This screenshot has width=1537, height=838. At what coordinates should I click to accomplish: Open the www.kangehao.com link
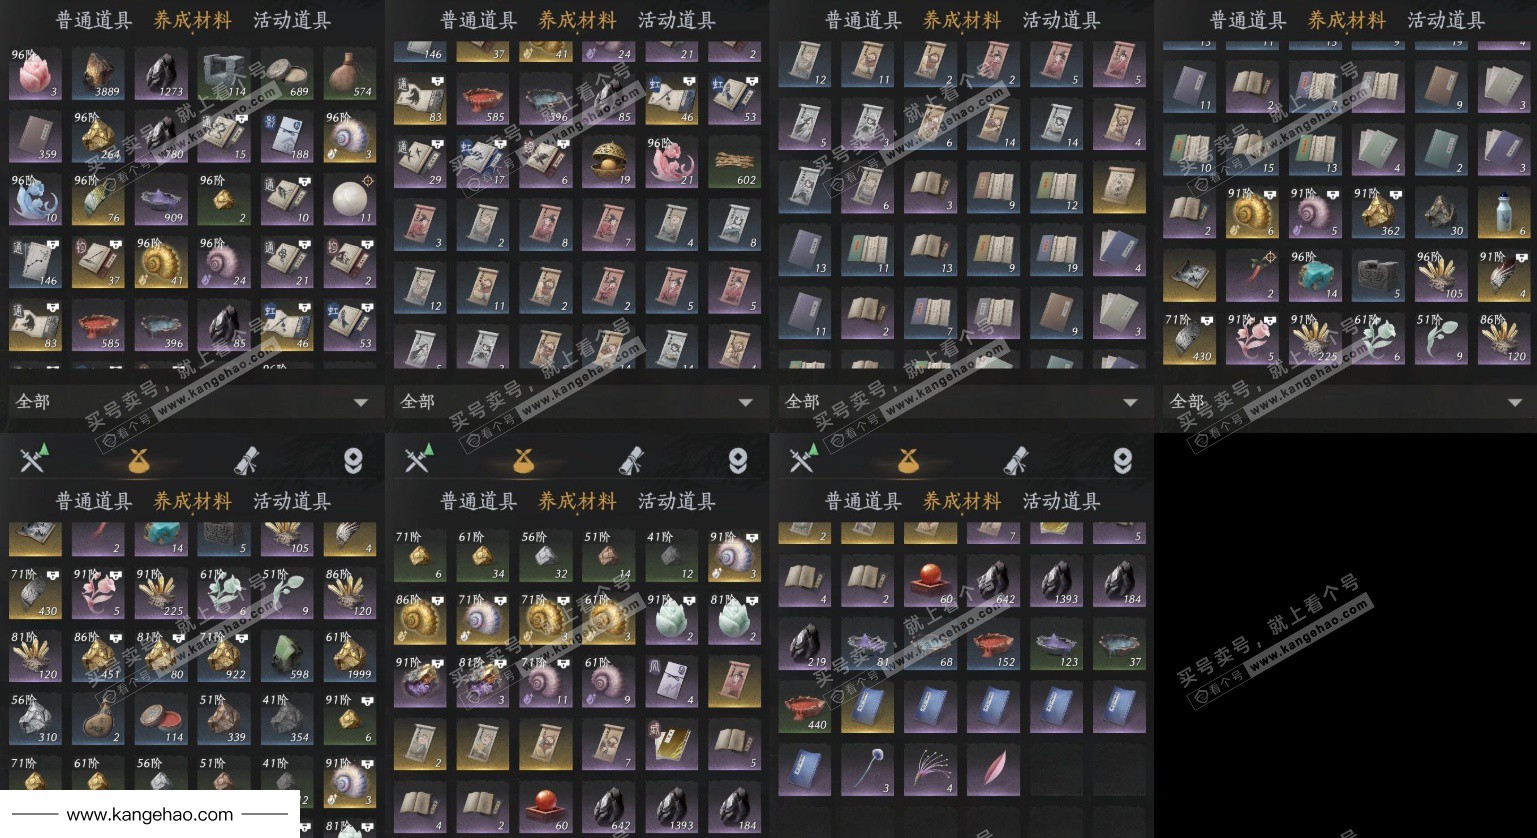tap(150, 814)
